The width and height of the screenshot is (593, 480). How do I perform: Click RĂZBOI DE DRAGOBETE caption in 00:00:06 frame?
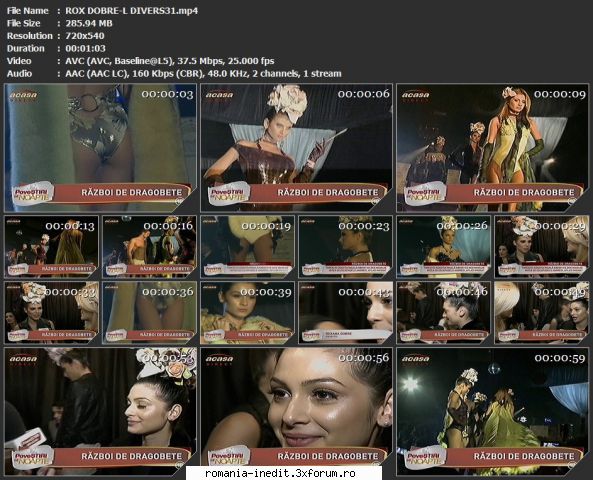pos(328,192)
